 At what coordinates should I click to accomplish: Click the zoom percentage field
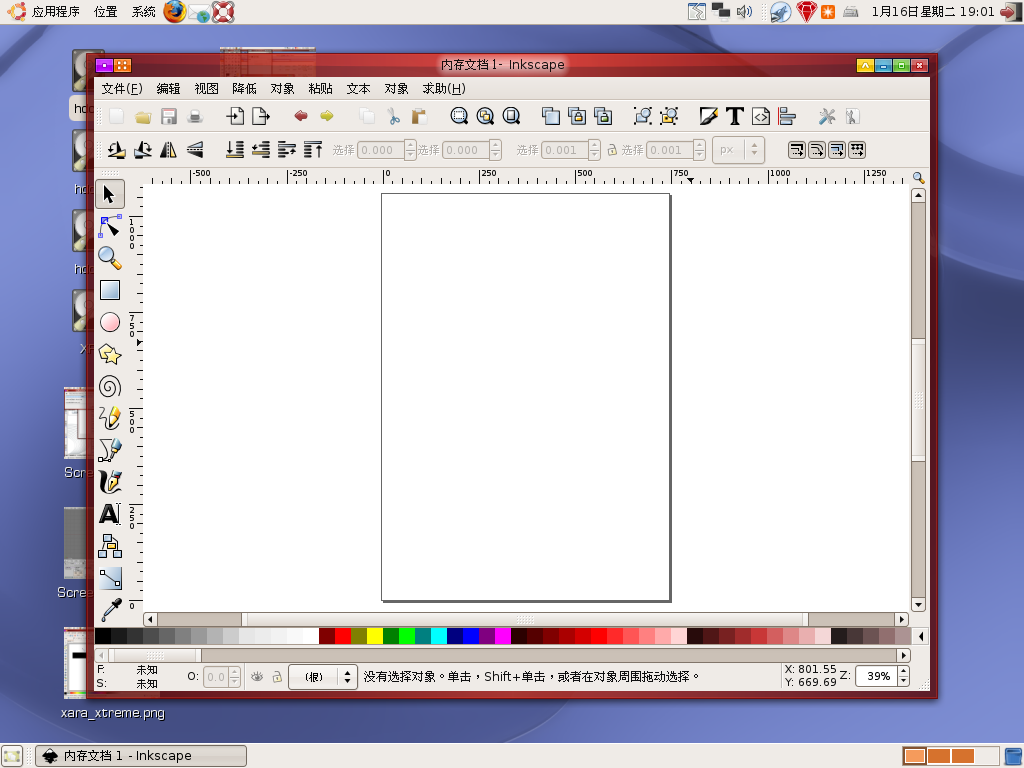(x=876, y=677)
